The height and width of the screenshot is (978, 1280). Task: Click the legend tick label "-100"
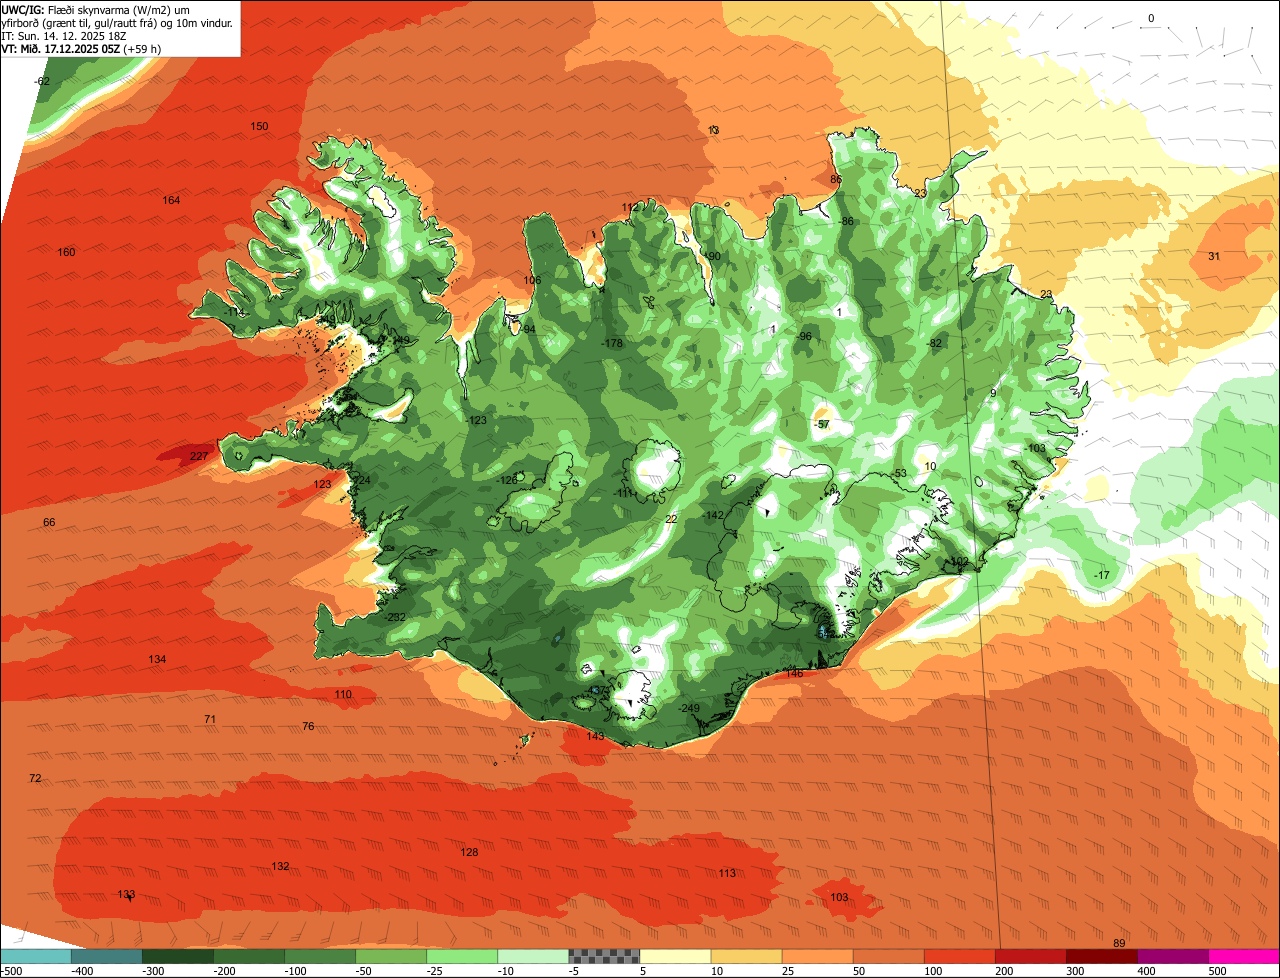[297, 970]
